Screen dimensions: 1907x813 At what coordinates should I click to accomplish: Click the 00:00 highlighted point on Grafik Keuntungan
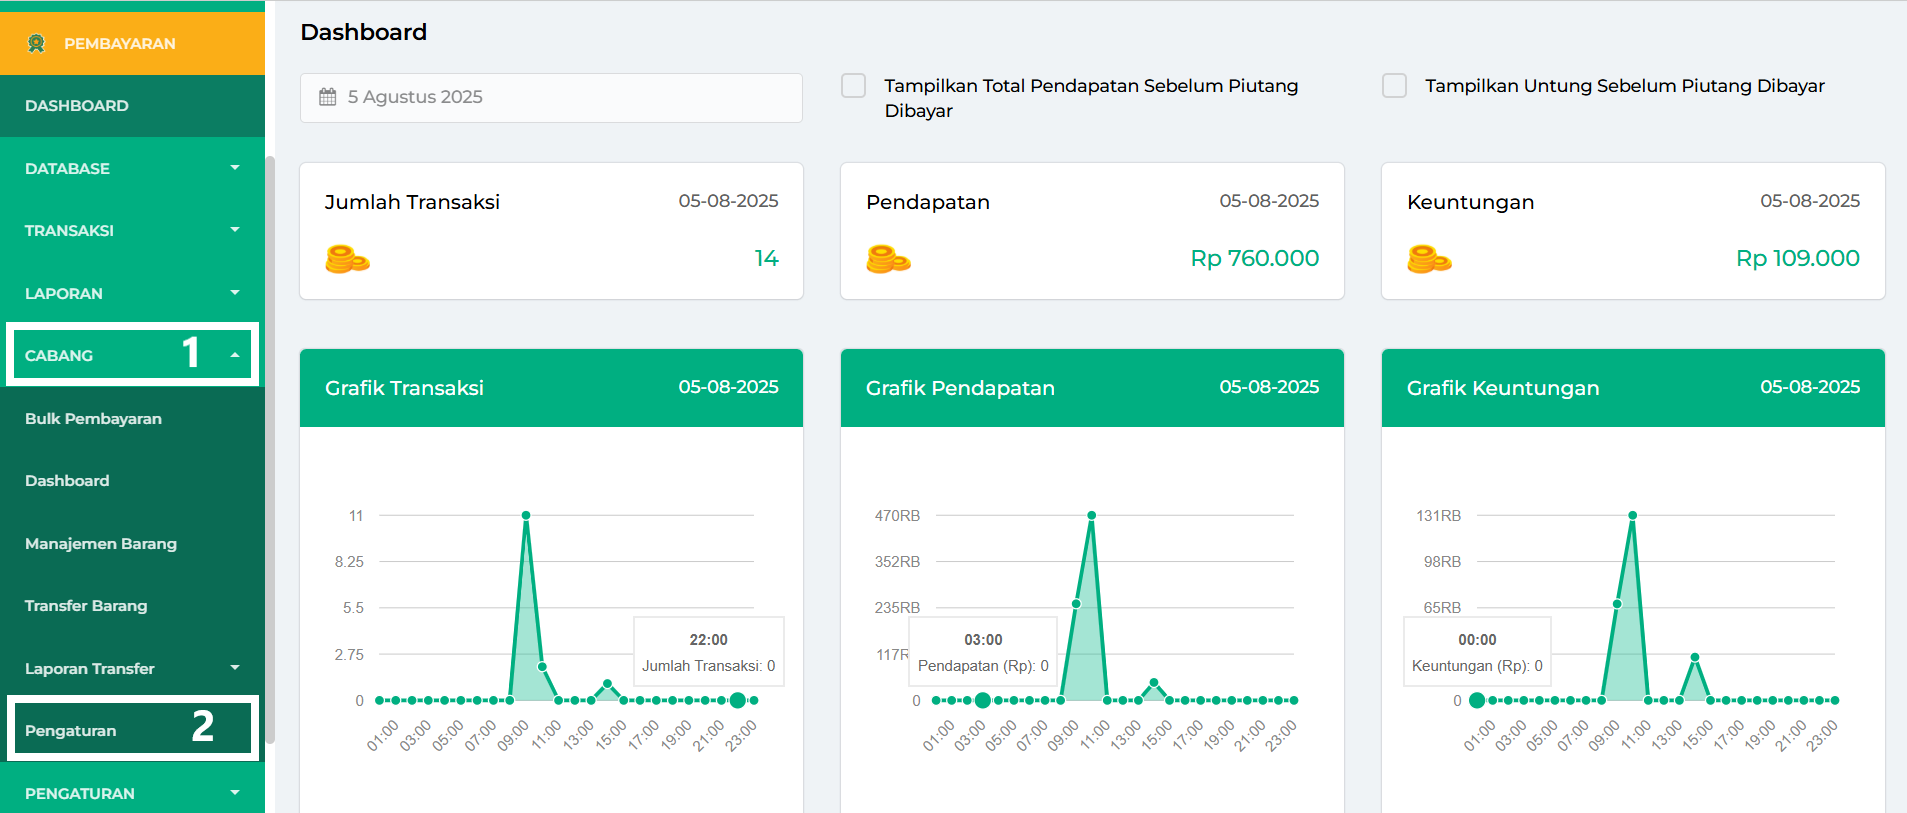point(1477,700)
